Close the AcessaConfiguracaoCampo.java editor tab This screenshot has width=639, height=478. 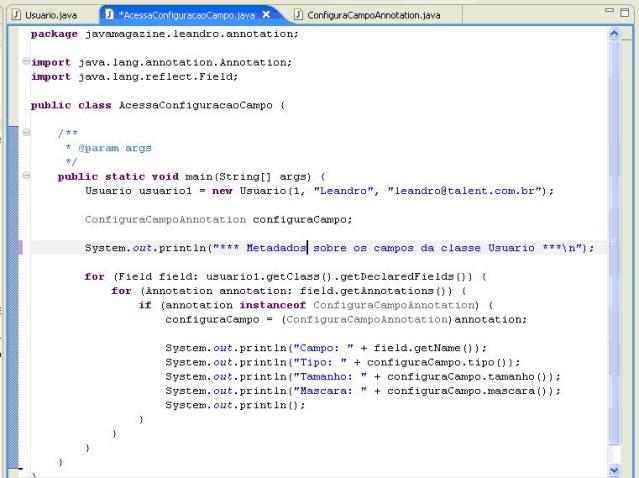pyautogui.click(x=266, y=15)
